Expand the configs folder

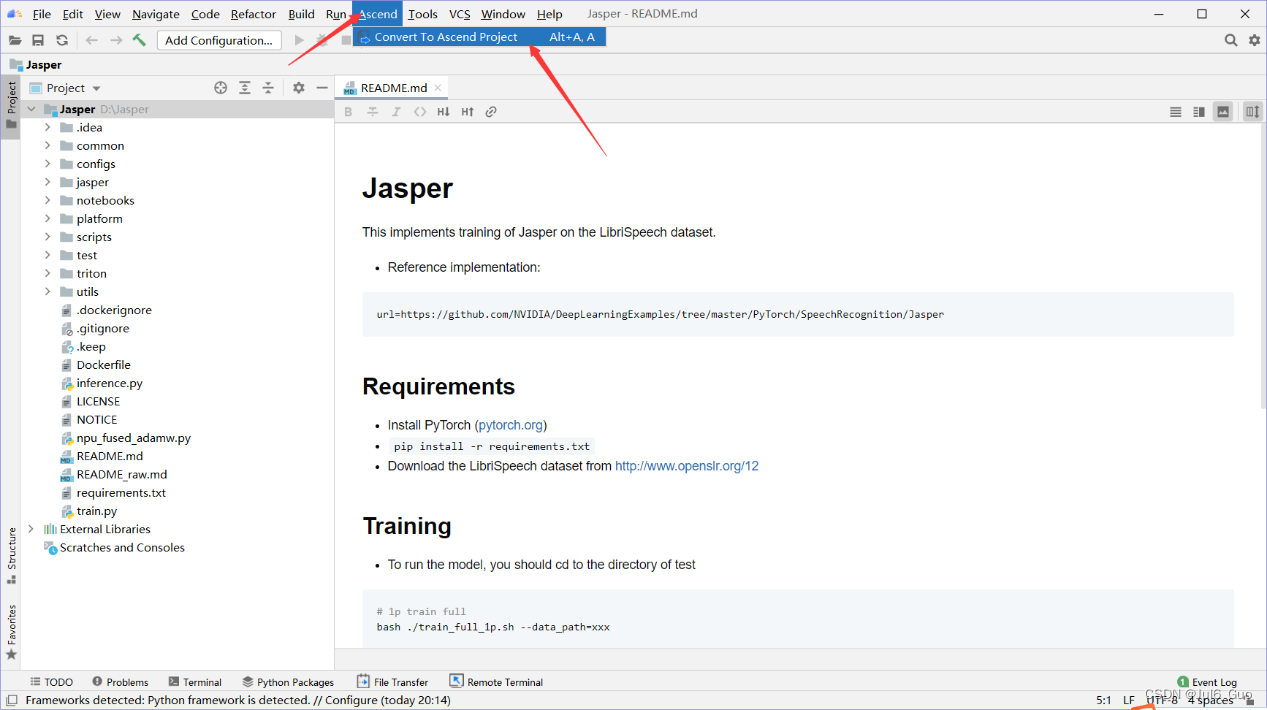(x=47, y=164)
